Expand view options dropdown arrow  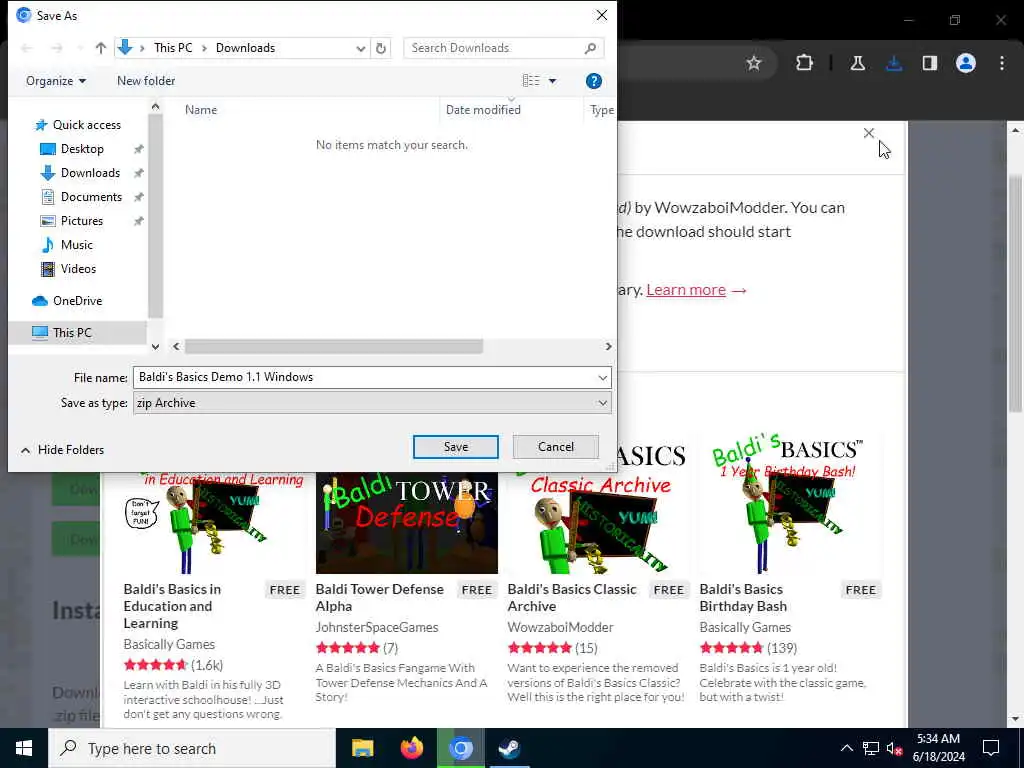[x=552, y=81]
